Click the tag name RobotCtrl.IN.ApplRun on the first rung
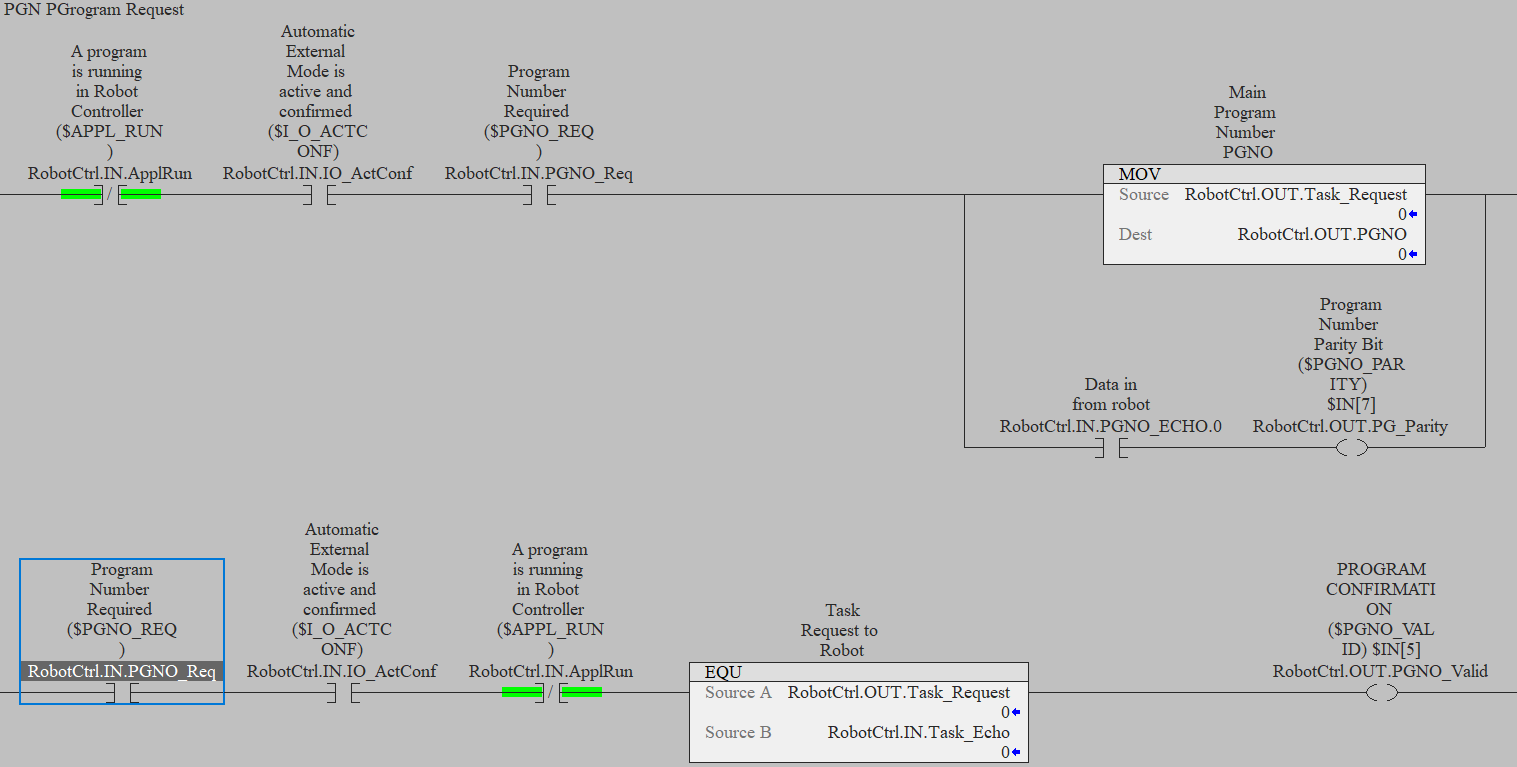The width and height of the screenshot is (1517, 767). coord(110,173)
